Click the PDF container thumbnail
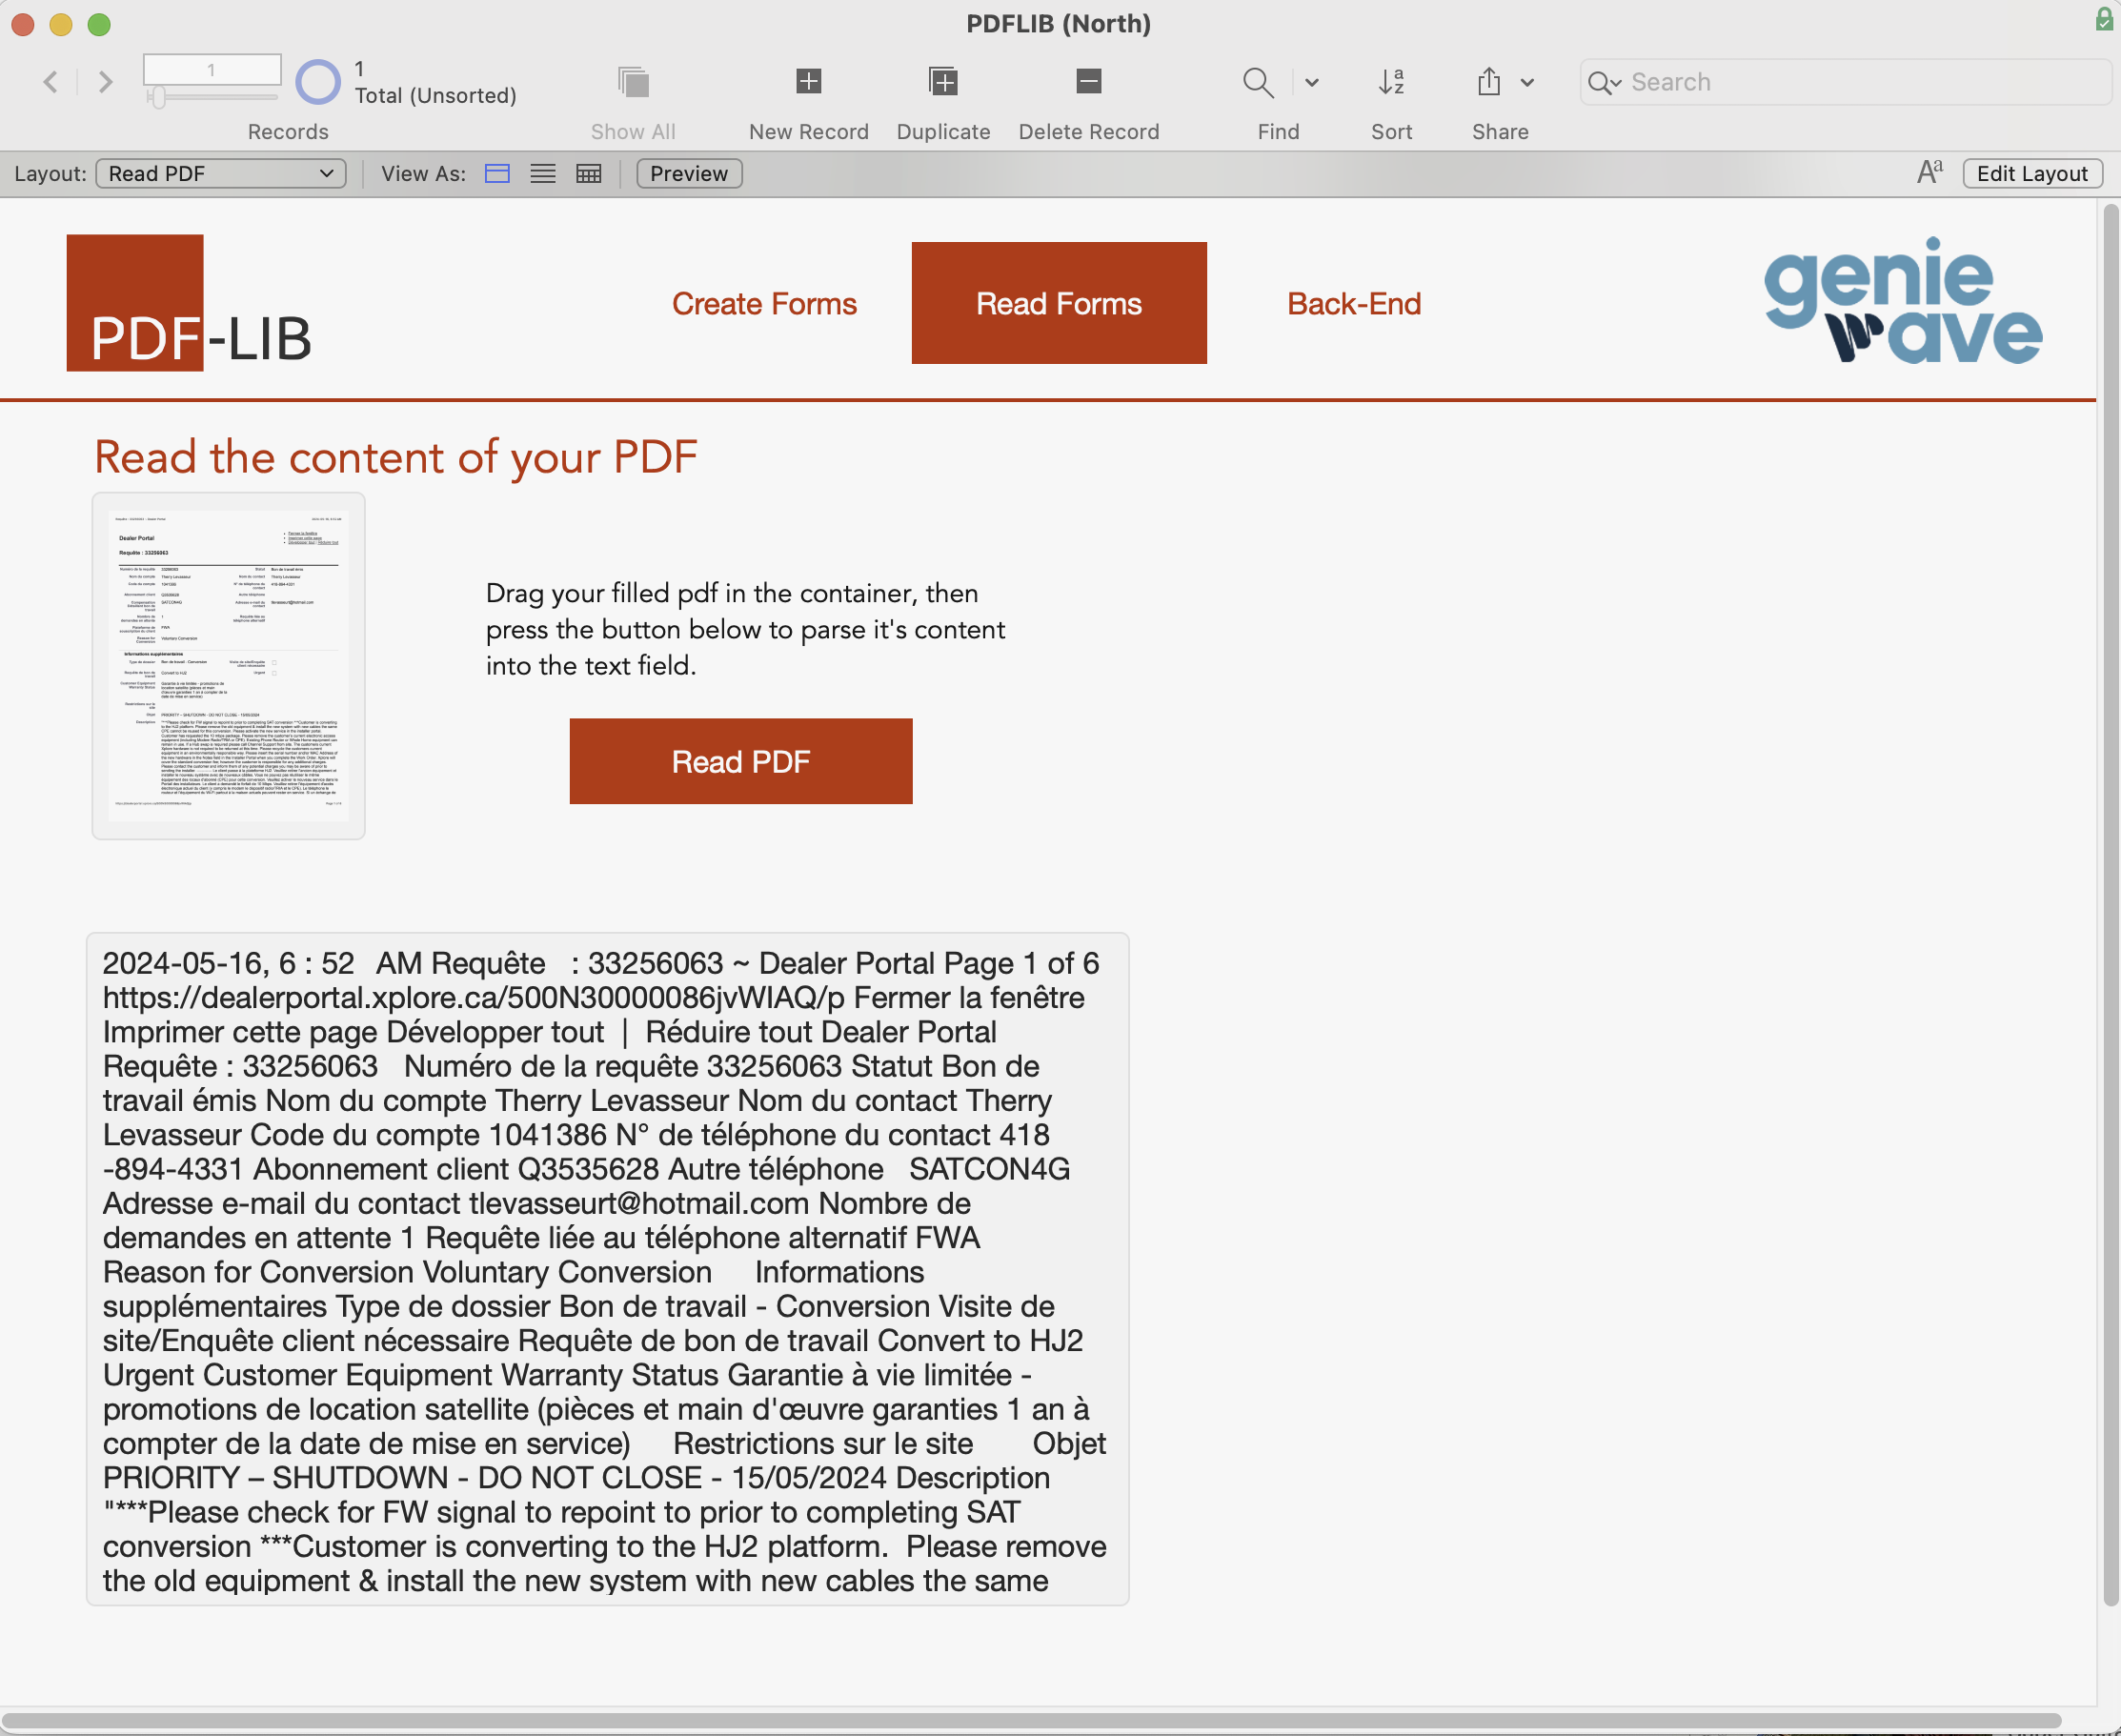 (229, 666)
